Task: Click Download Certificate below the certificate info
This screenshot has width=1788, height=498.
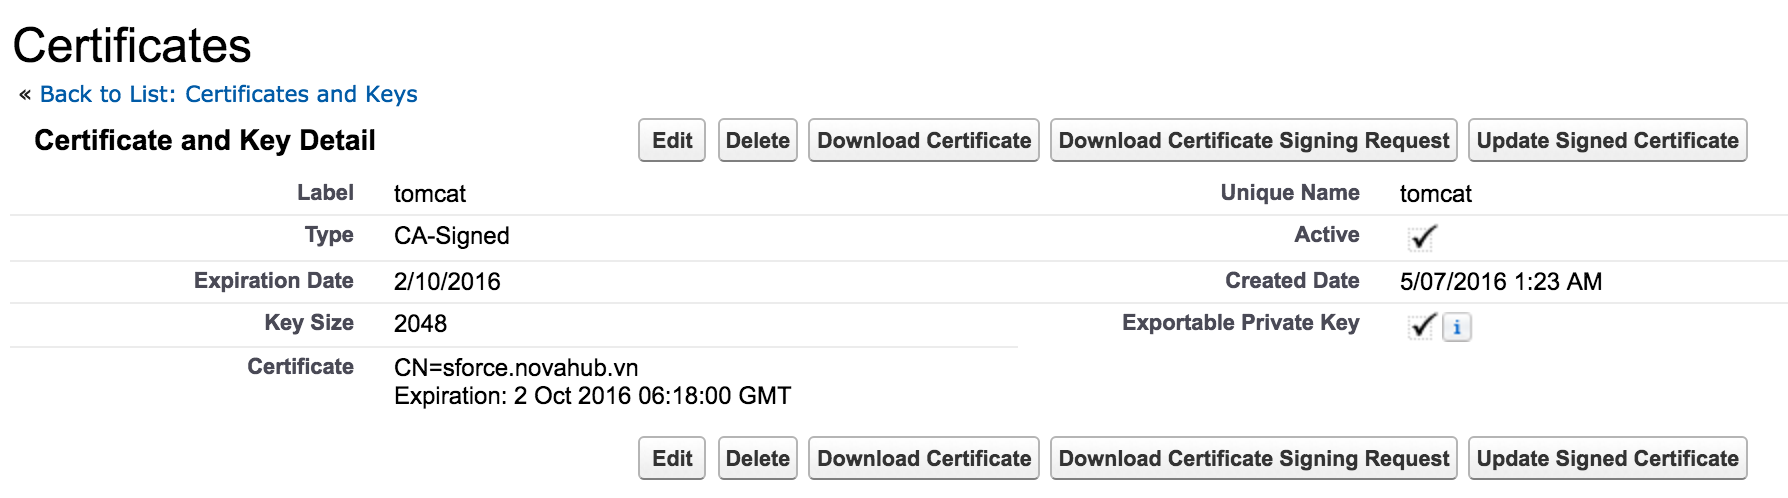Action: coord(923,459)
